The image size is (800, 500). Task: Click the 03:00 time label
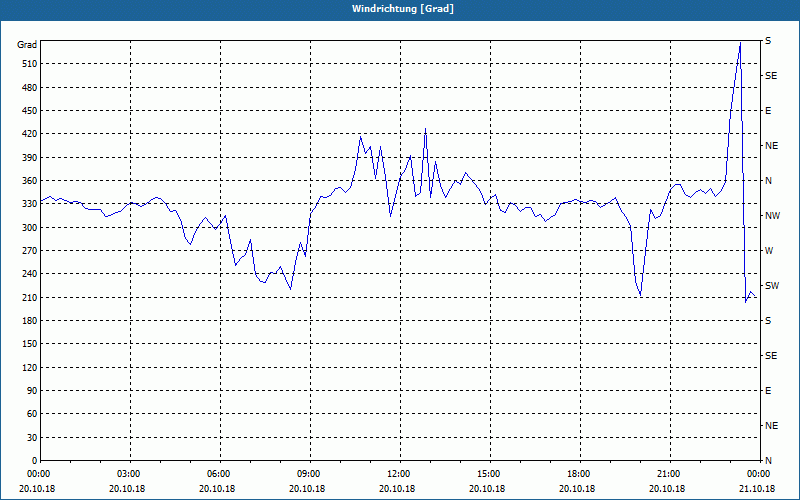point(130,473)
